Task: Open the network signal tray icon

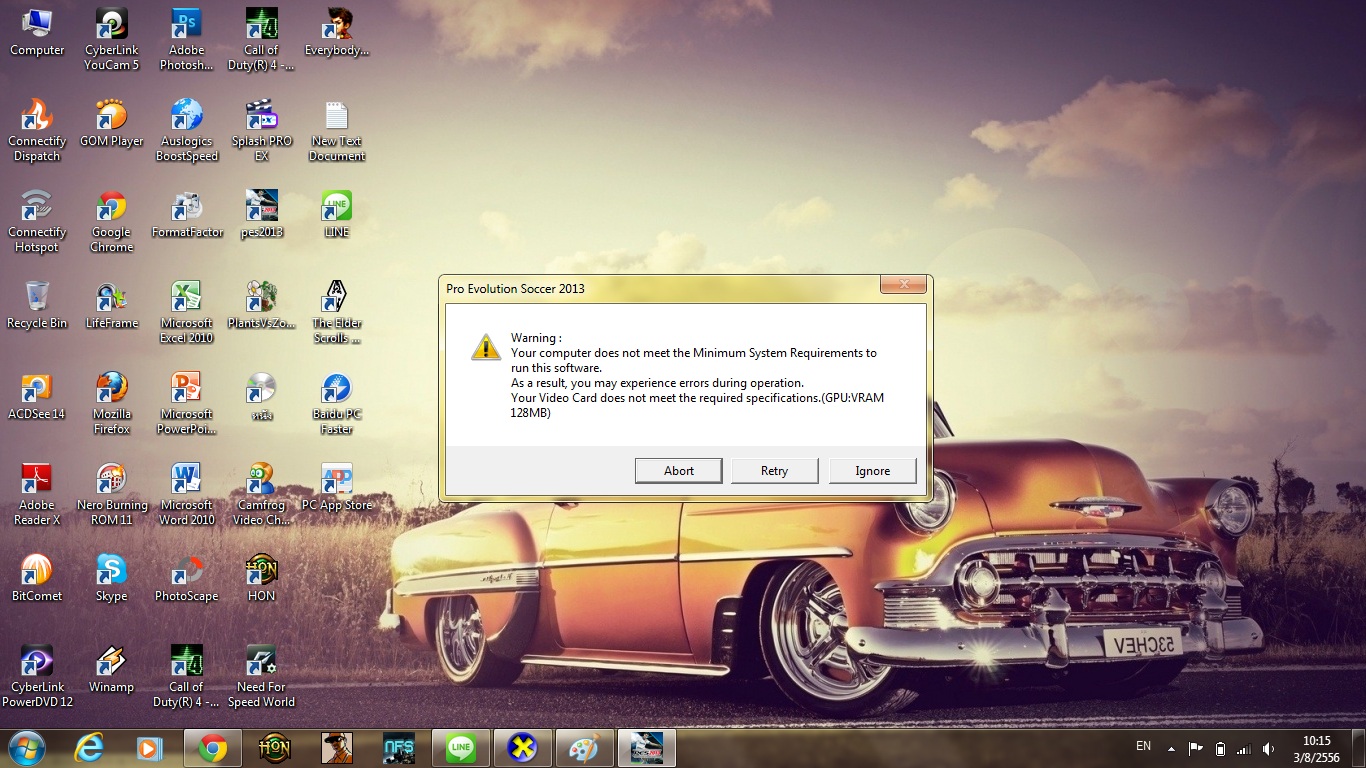Action: (1244, 748)
